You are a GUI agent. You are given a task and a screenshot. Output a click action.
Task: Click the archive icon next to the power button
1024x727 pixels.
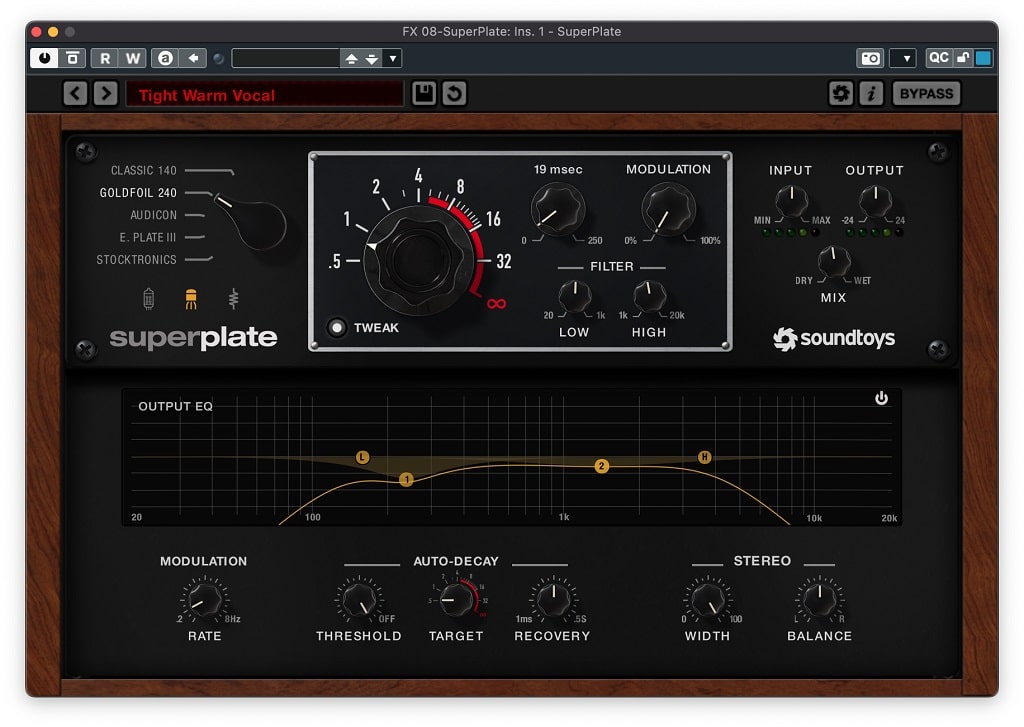(x=72, y=58)
